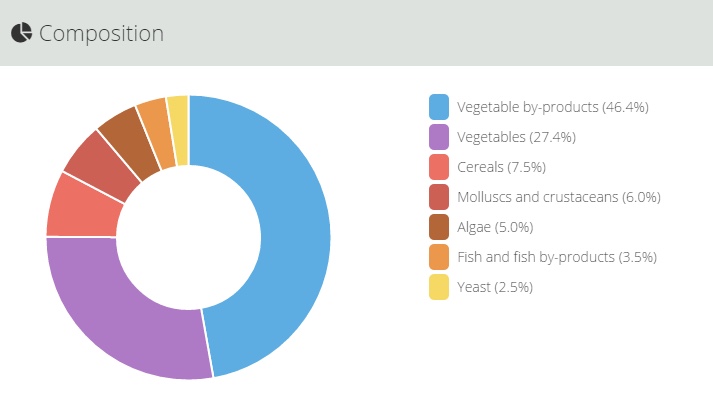Click the blue Vegetable by-products legend swatch

point(439,106)
